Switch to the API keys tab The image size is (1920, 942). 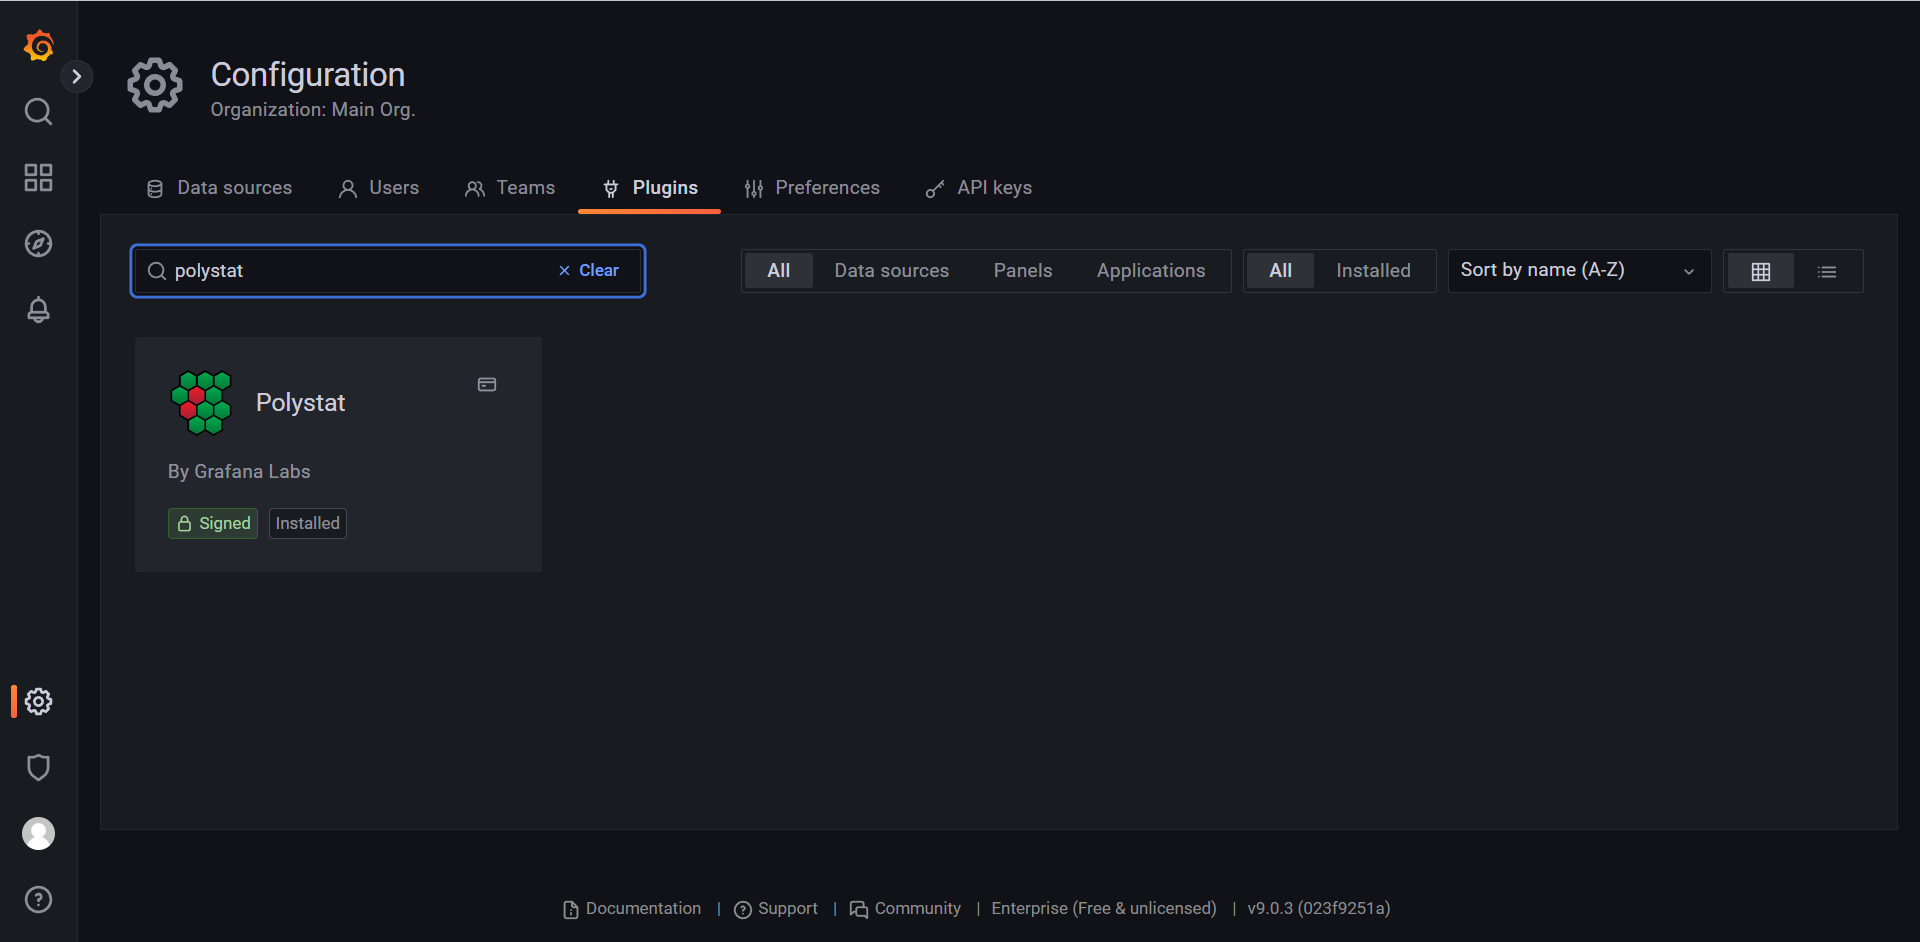979,188
